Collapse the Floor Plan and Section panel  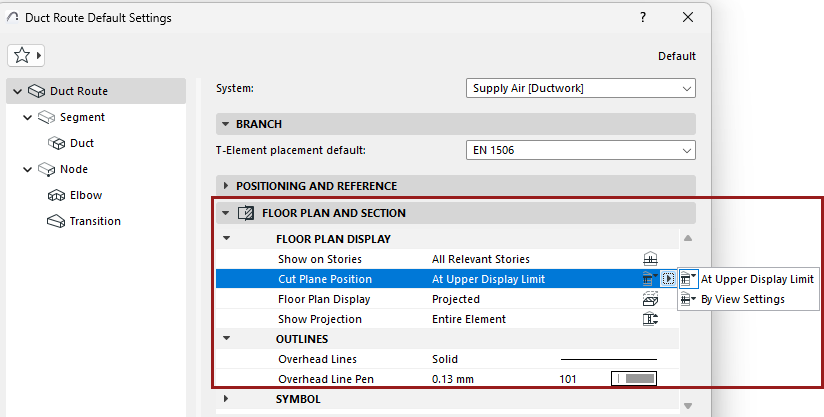click(225, 213)
